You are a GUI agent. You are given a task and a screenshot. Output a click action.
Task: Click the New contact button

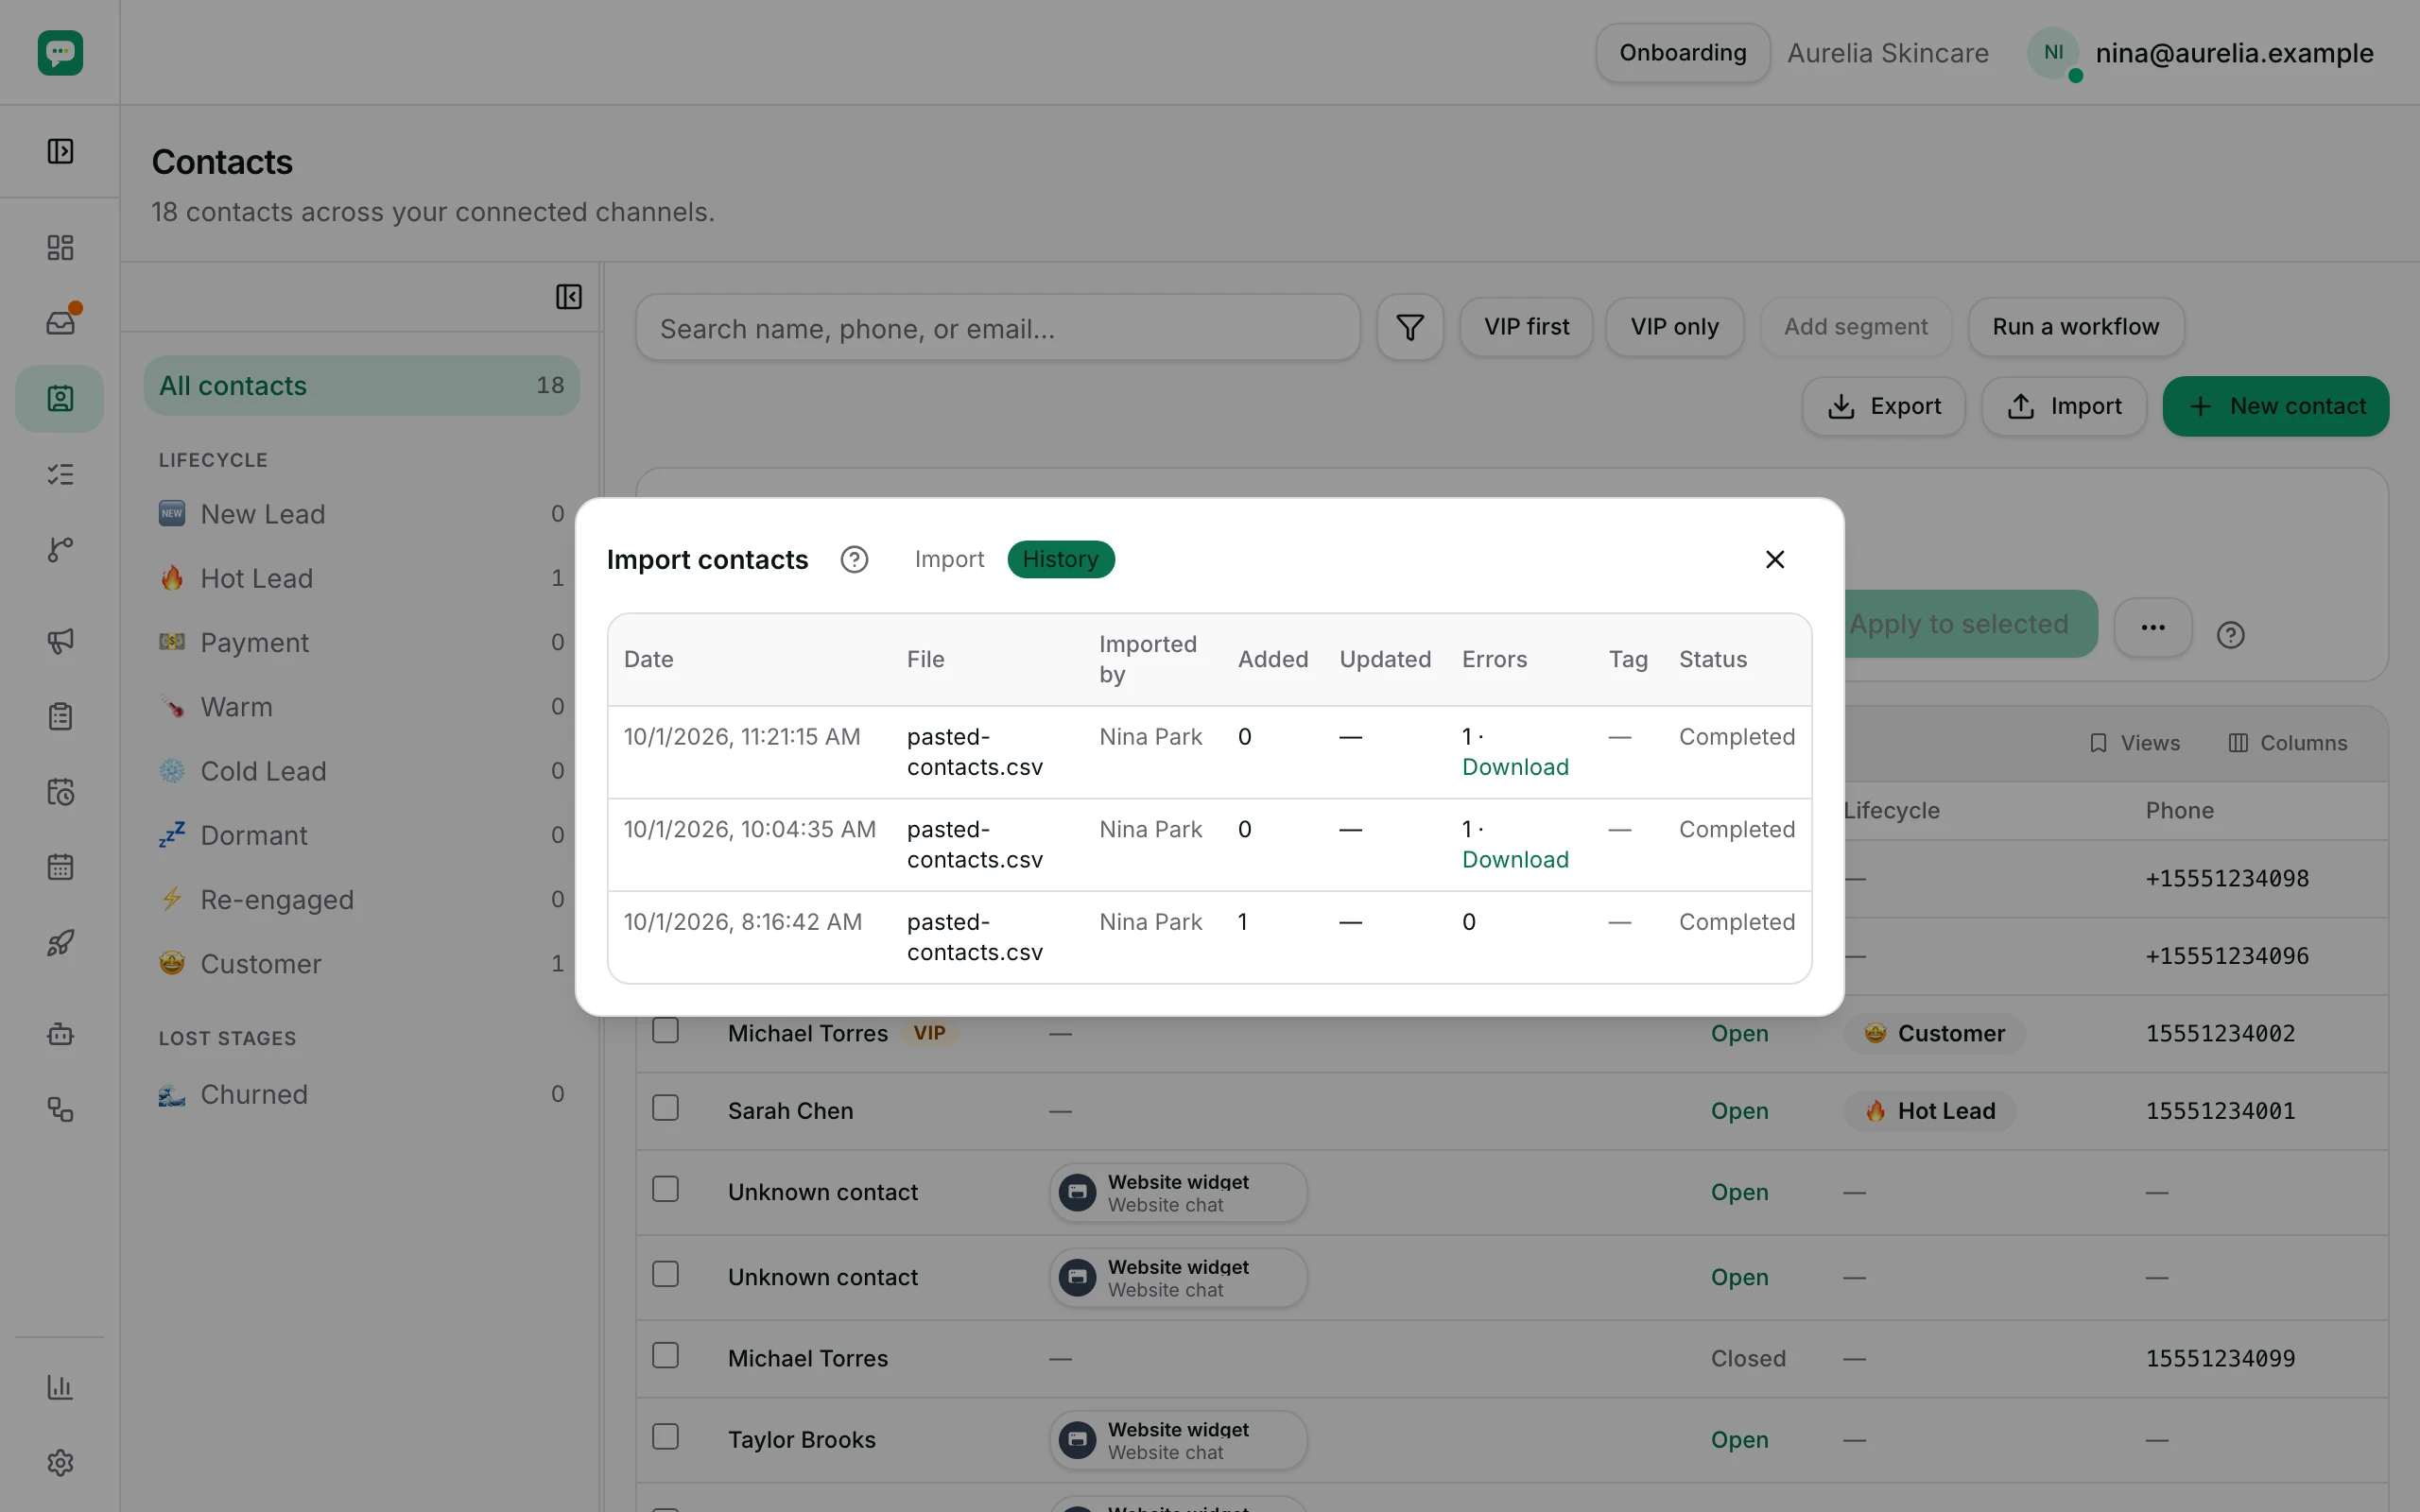(2276, 406)
